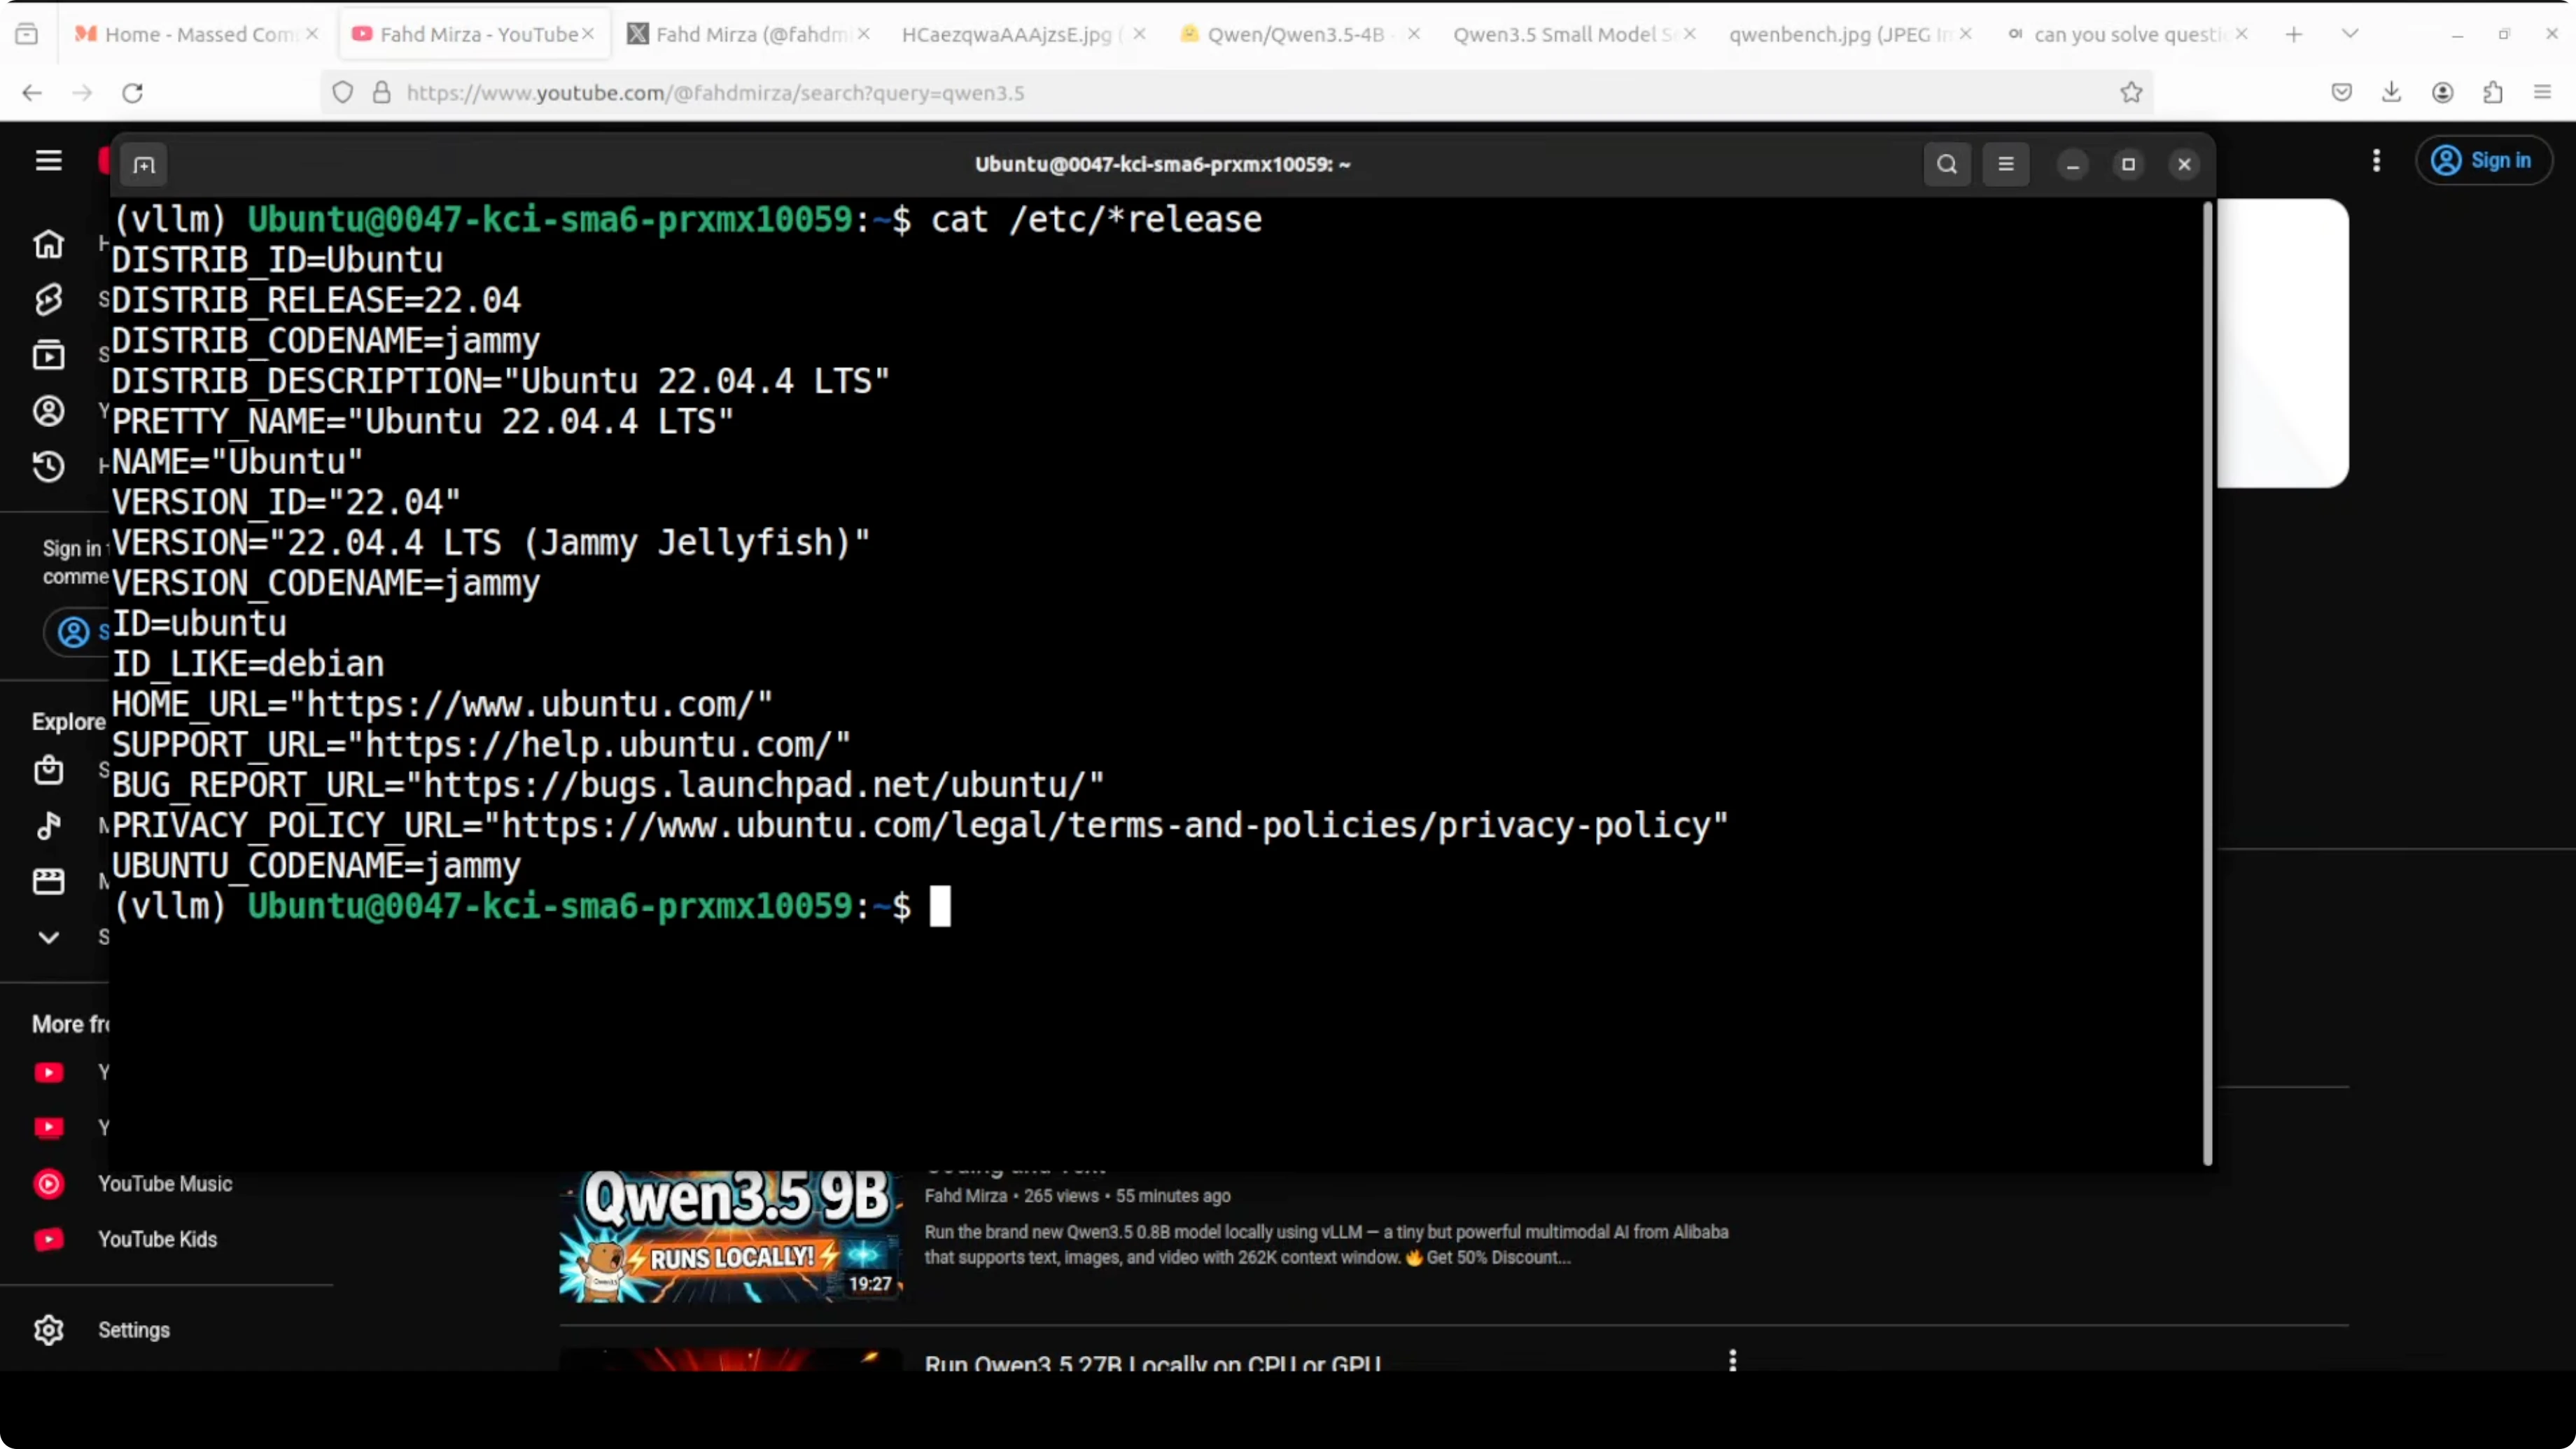Open the terminal hamburger menu

coord(2005,164)
